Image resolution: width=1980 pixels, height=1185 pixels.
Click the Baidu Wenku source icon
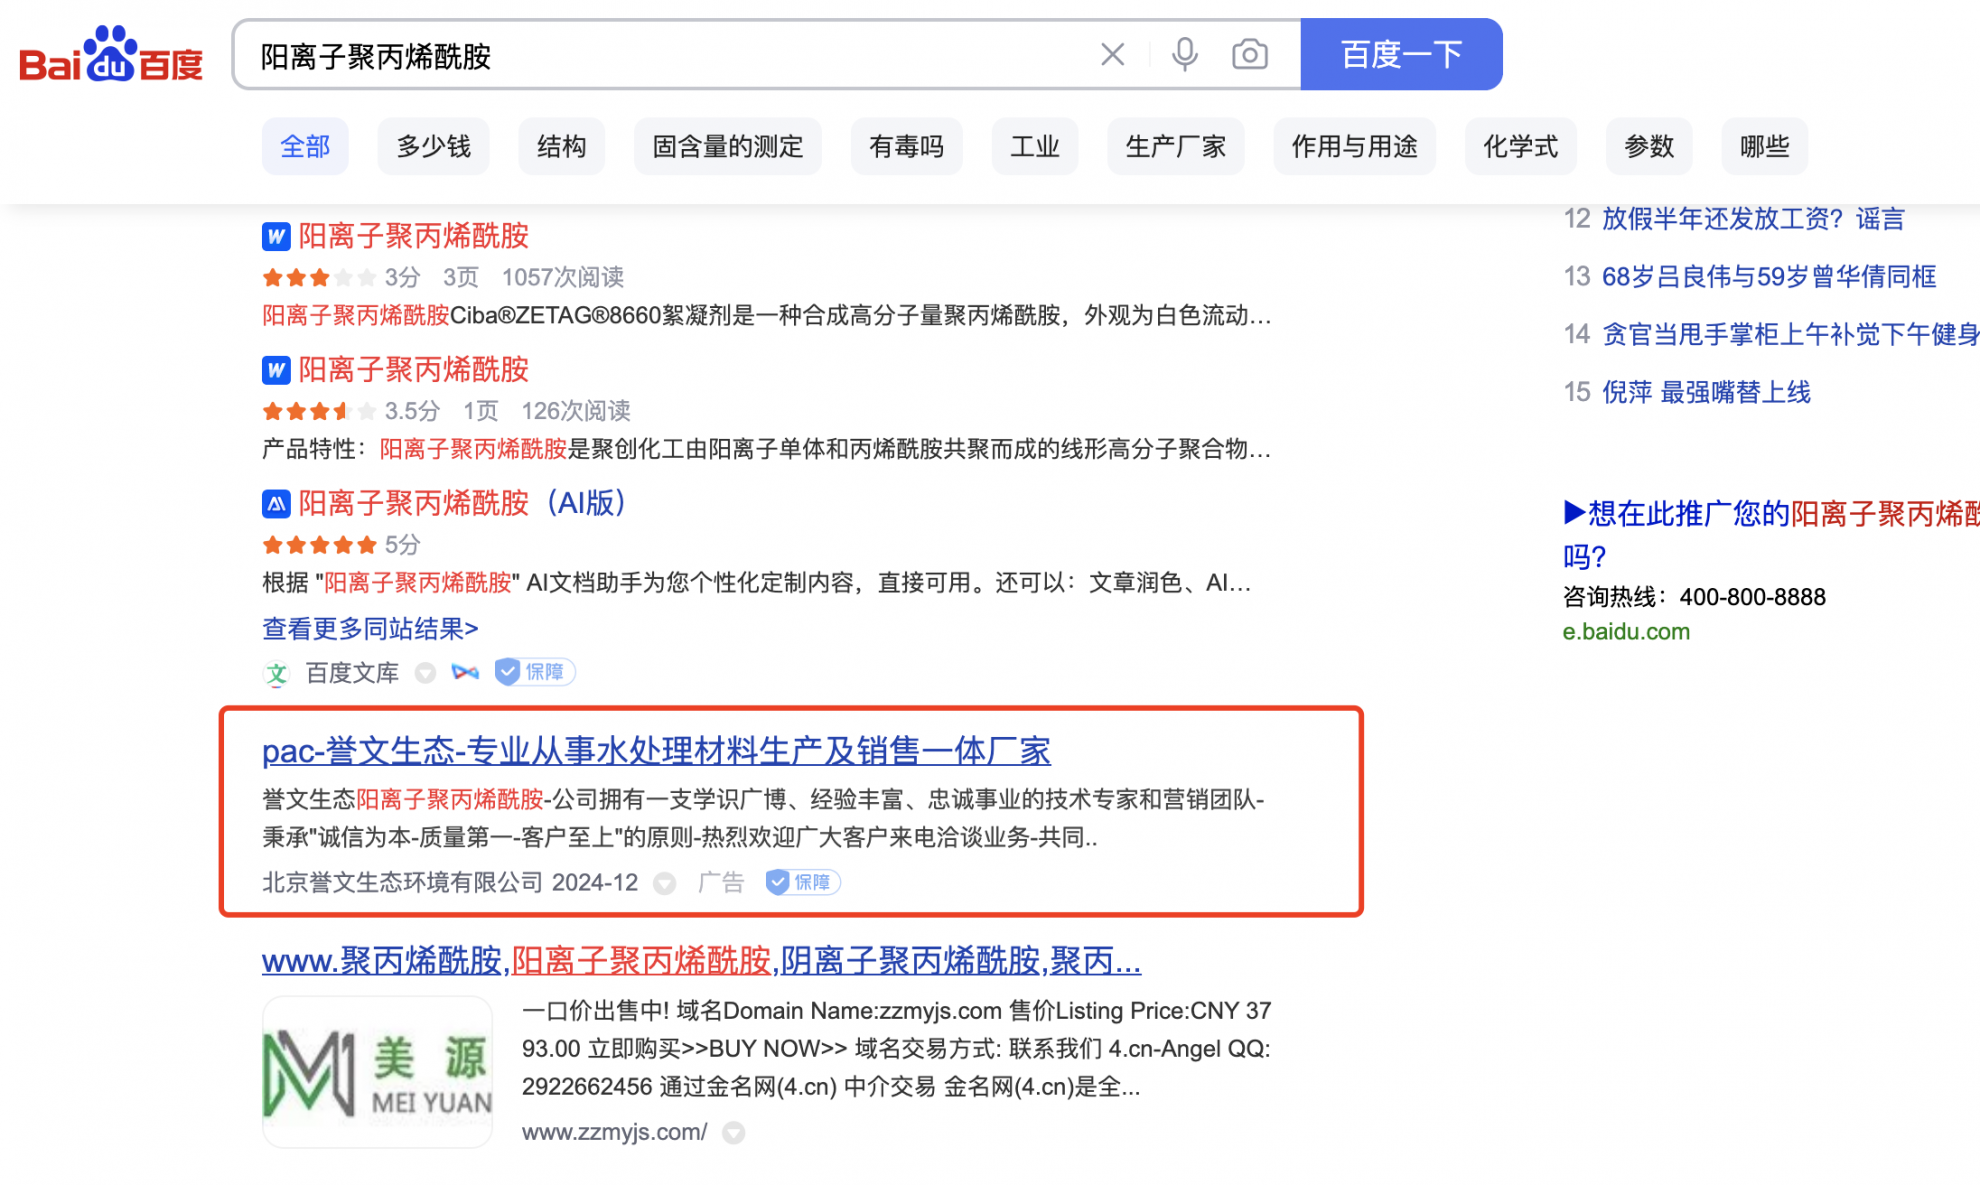coord(276,673)
